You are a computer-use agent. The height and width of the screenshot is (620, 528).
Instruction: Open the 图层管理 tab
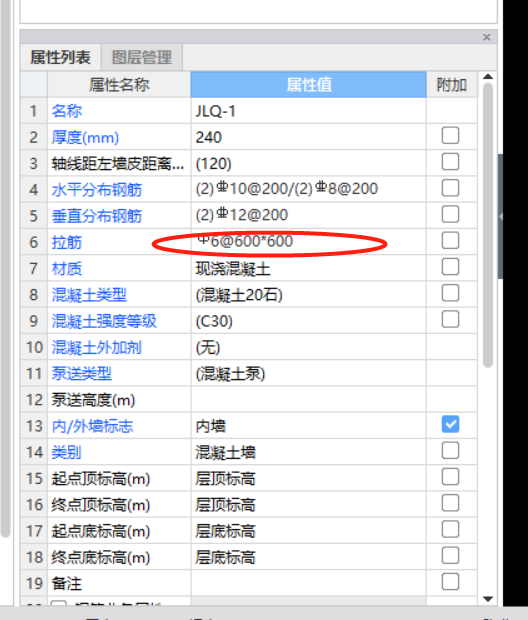pyautogui.click(x=142, y=57)
